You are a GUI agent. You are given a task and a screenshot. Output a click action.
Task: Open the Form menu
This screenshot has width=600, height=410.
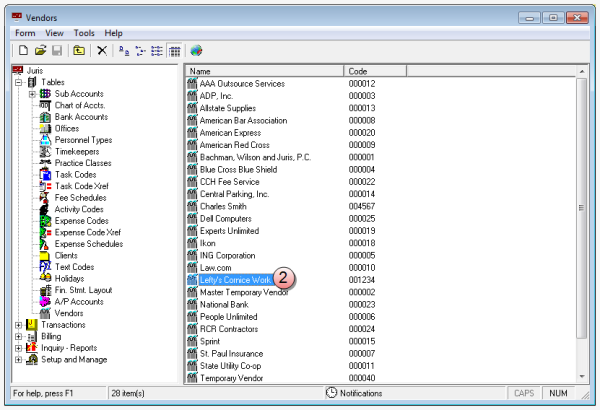coord(24,33)
